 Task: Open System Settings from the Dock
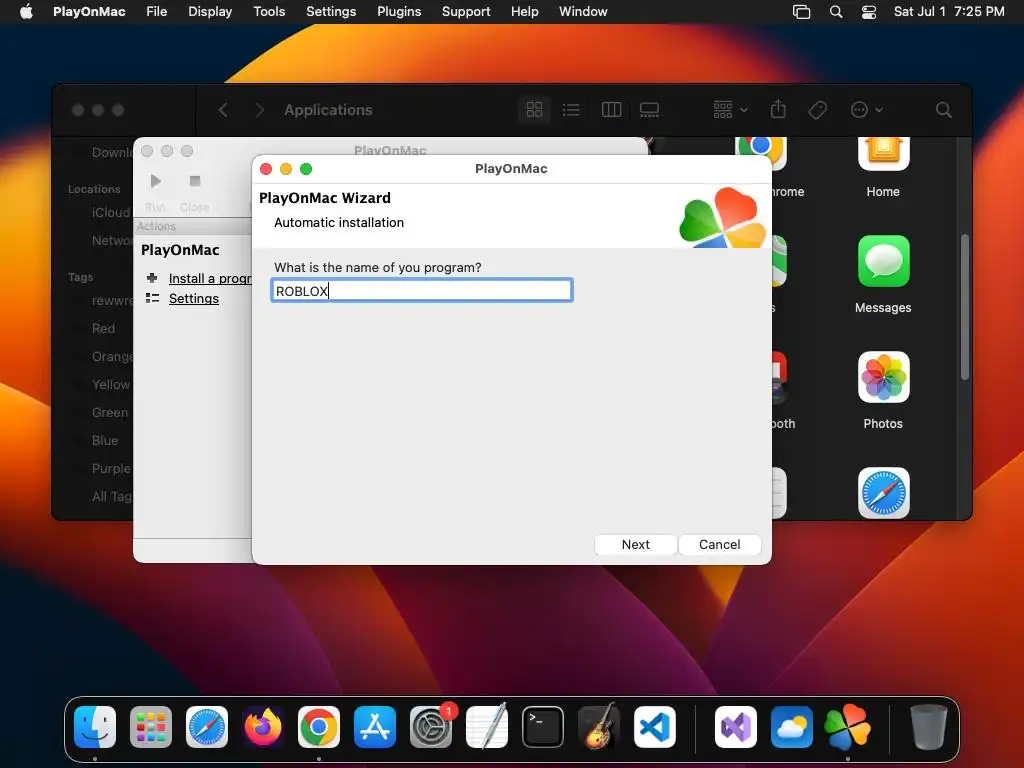[x=431, y=727]
